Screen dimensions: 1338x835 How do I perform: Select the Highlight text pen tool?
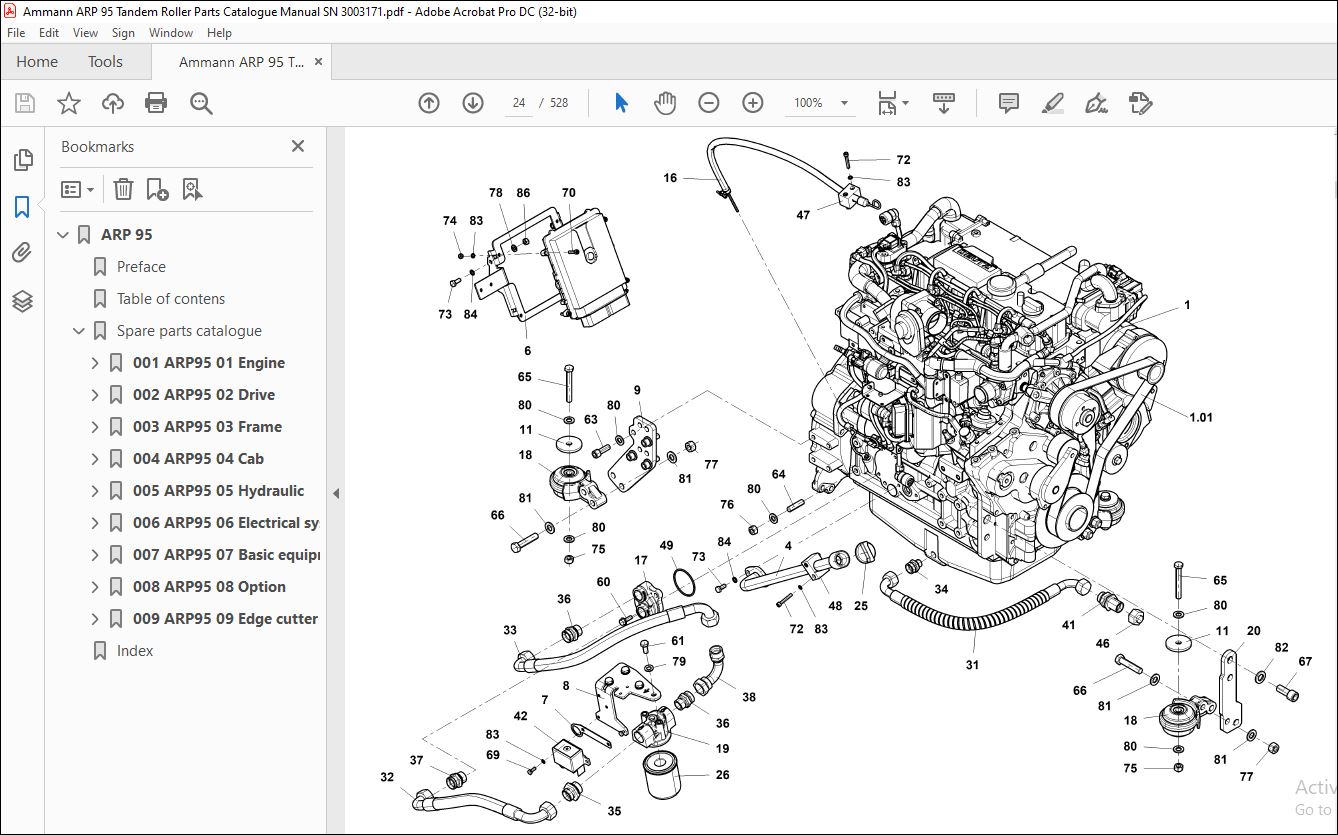(x=1052, y=103)
